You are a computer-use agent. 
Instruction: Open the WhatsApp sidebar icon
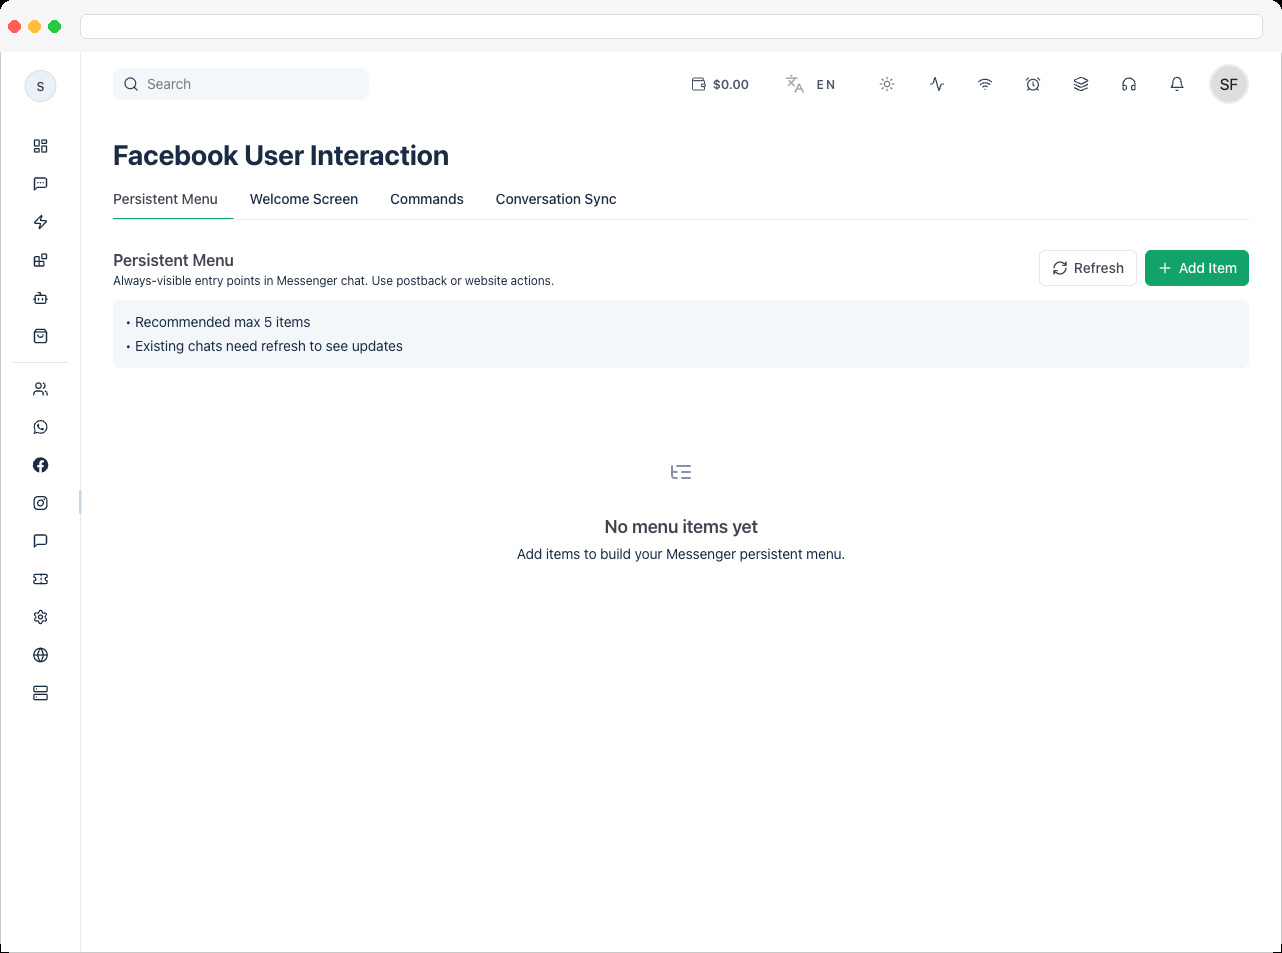click(x=40, y=427)
